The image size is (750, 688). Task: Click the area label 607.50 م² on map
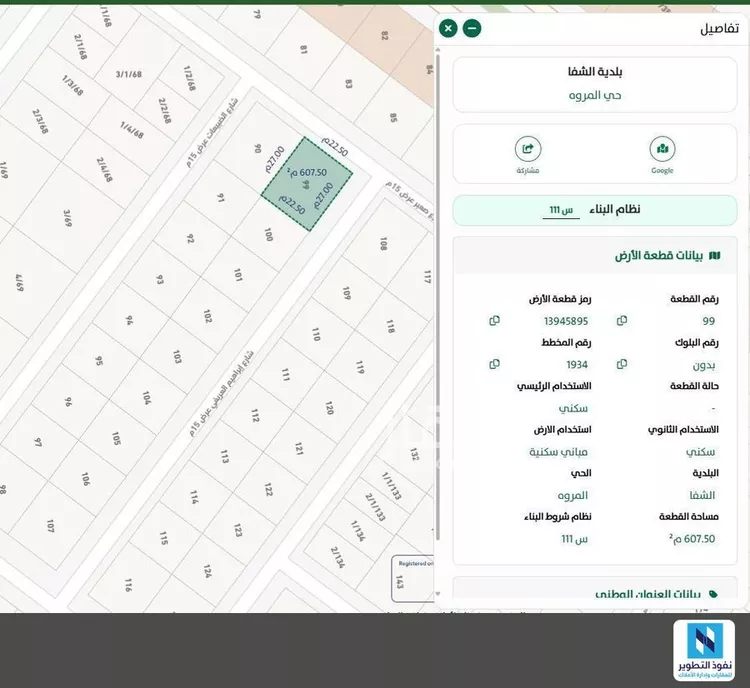[307, 172]
